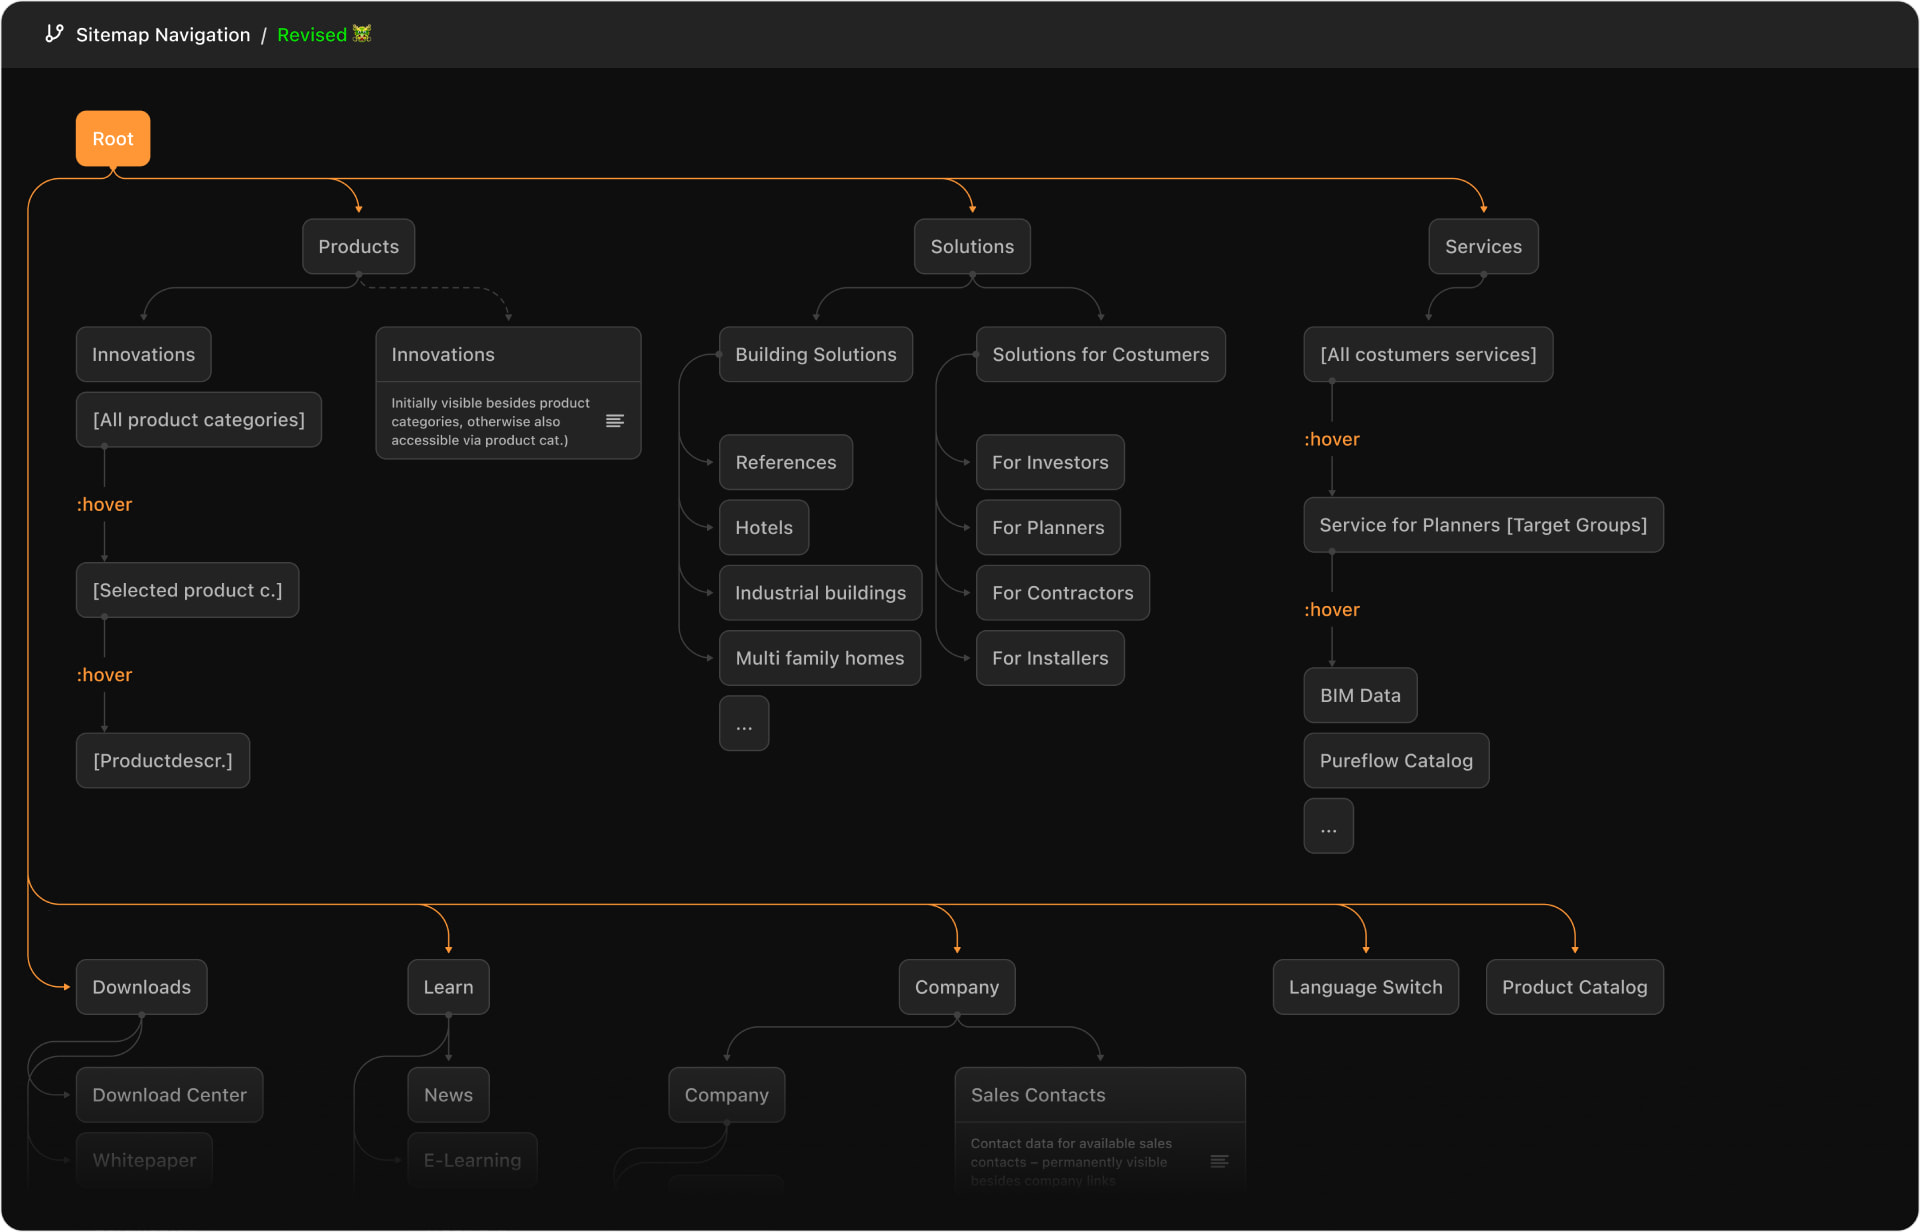Select the News node
Screen dimensions: 1920x1232
(448, 1096)
